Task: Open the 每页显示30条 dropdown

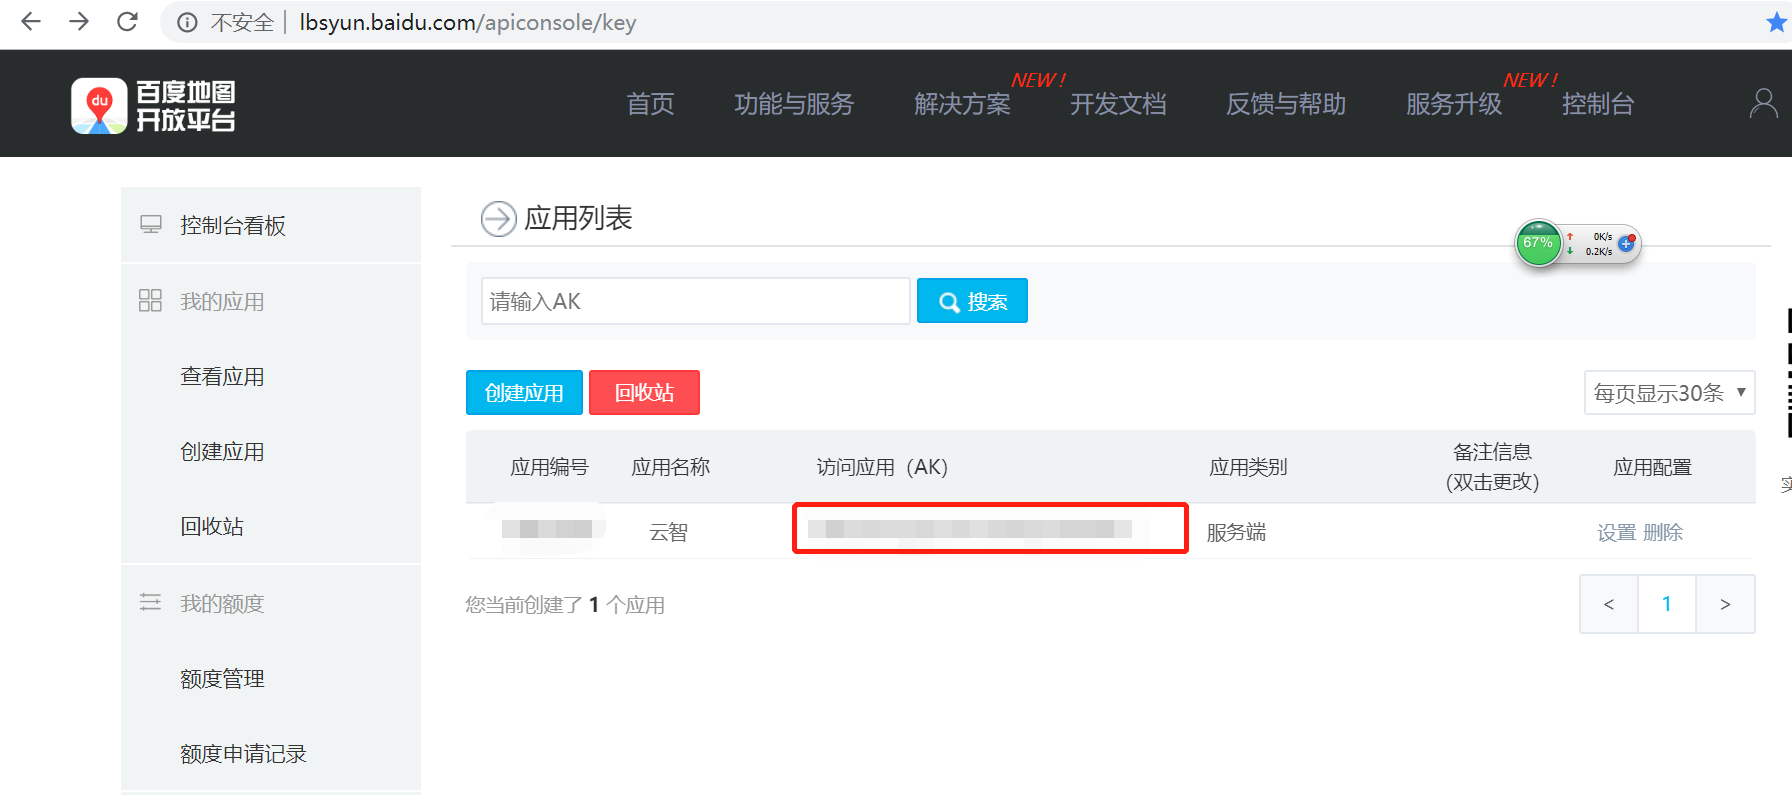Action: [1670, 392]
